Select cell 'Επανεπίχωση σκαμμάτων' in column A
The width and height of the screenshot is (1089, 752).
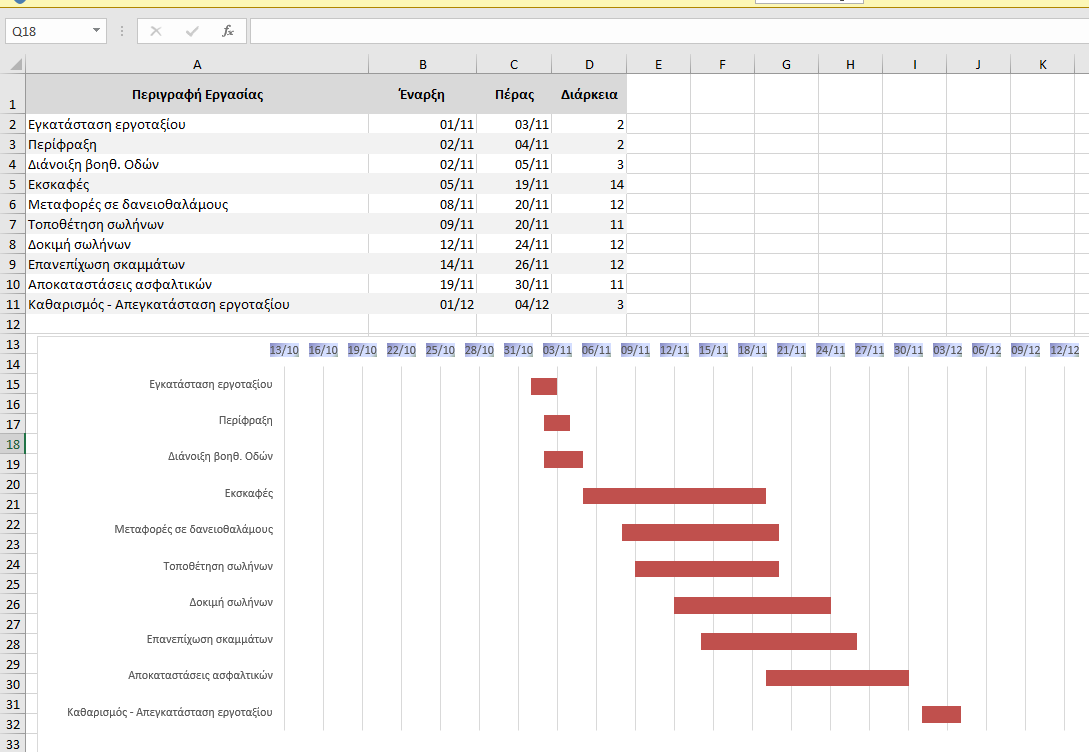[x=197, y=265]
